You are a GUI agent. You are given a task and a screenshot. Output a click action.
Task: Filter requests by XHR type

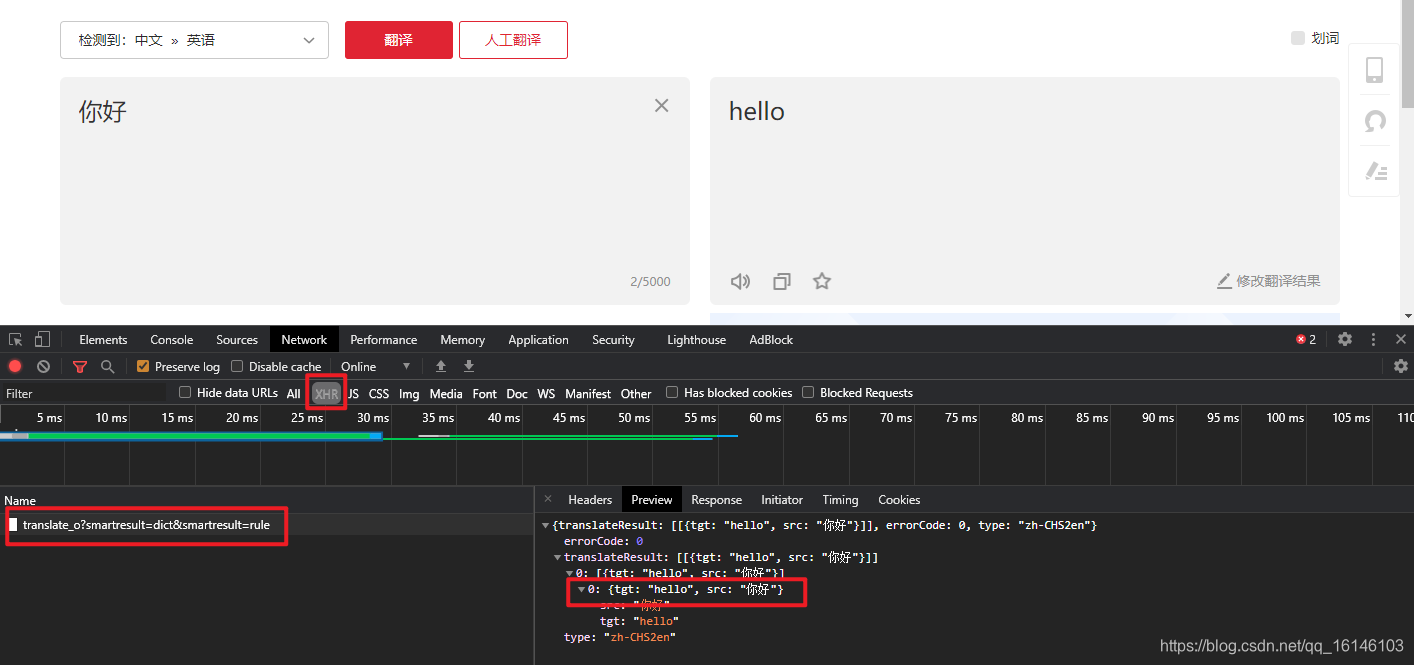point(326,393)
